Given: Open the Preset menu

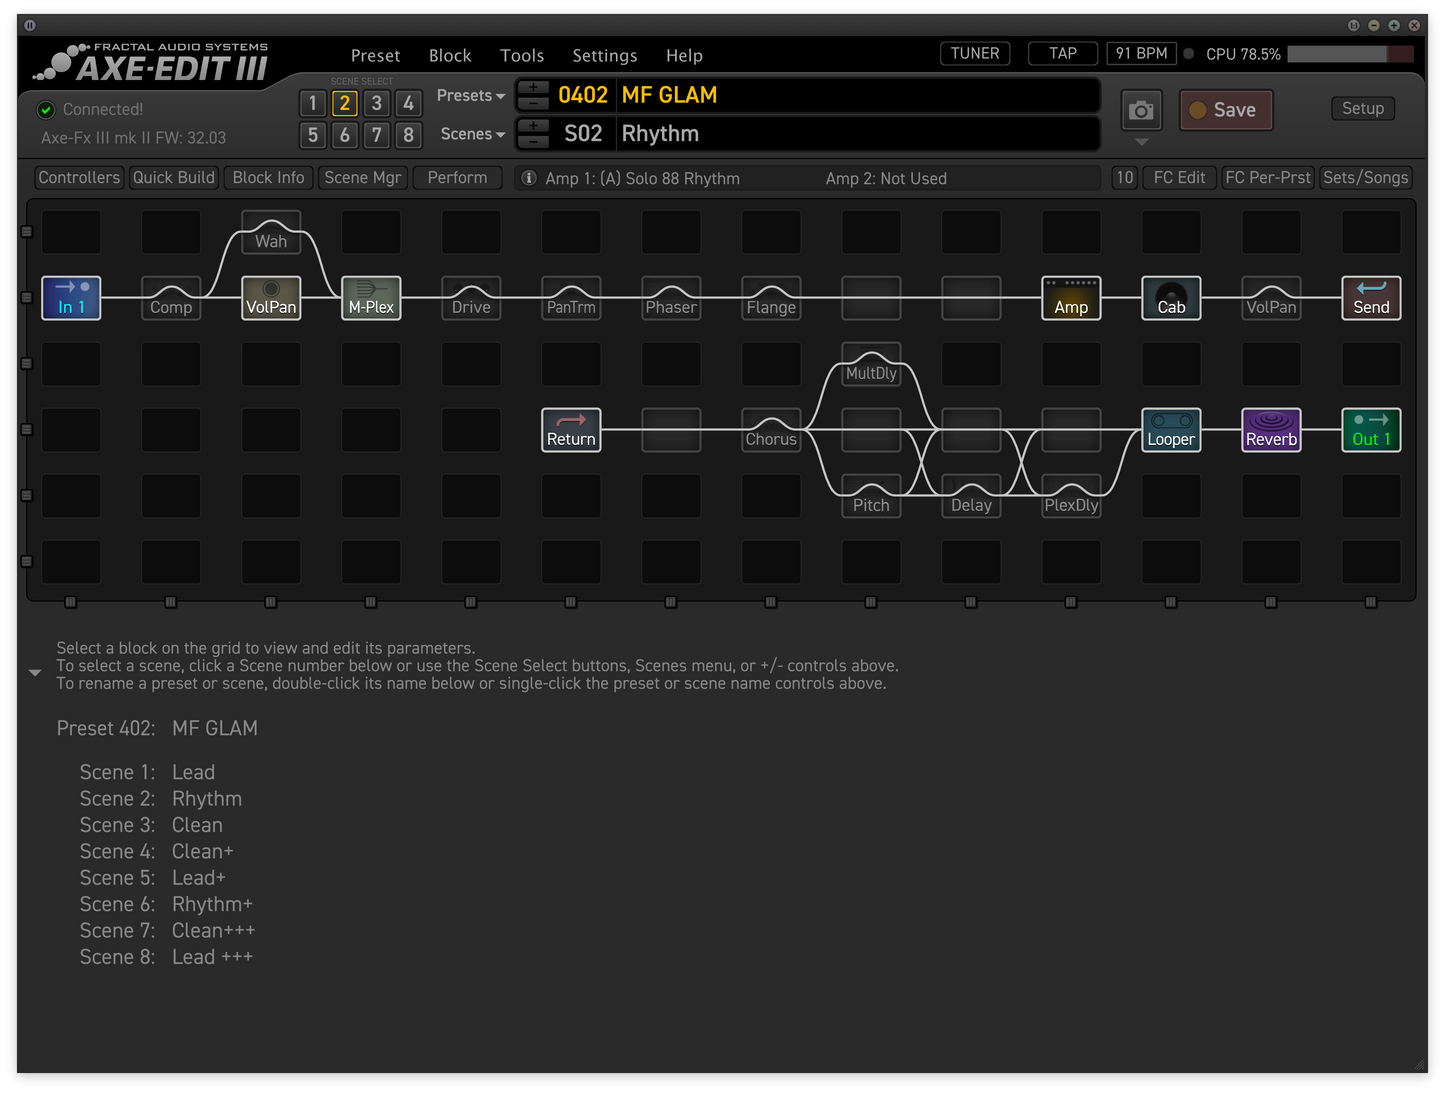Looking at the screenshot, I should tap(375, 56).
